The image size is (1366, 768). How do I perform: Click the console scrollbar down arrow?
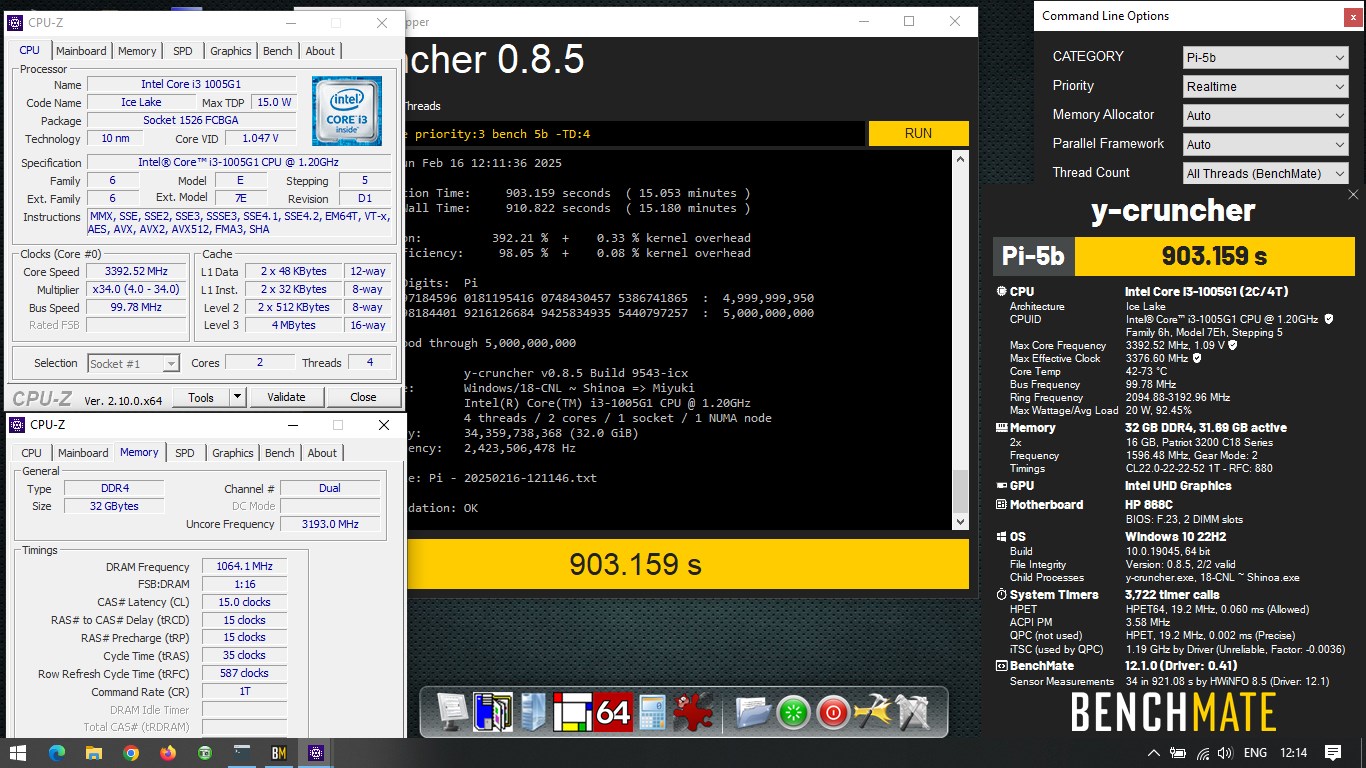click(x=961, y=521)
